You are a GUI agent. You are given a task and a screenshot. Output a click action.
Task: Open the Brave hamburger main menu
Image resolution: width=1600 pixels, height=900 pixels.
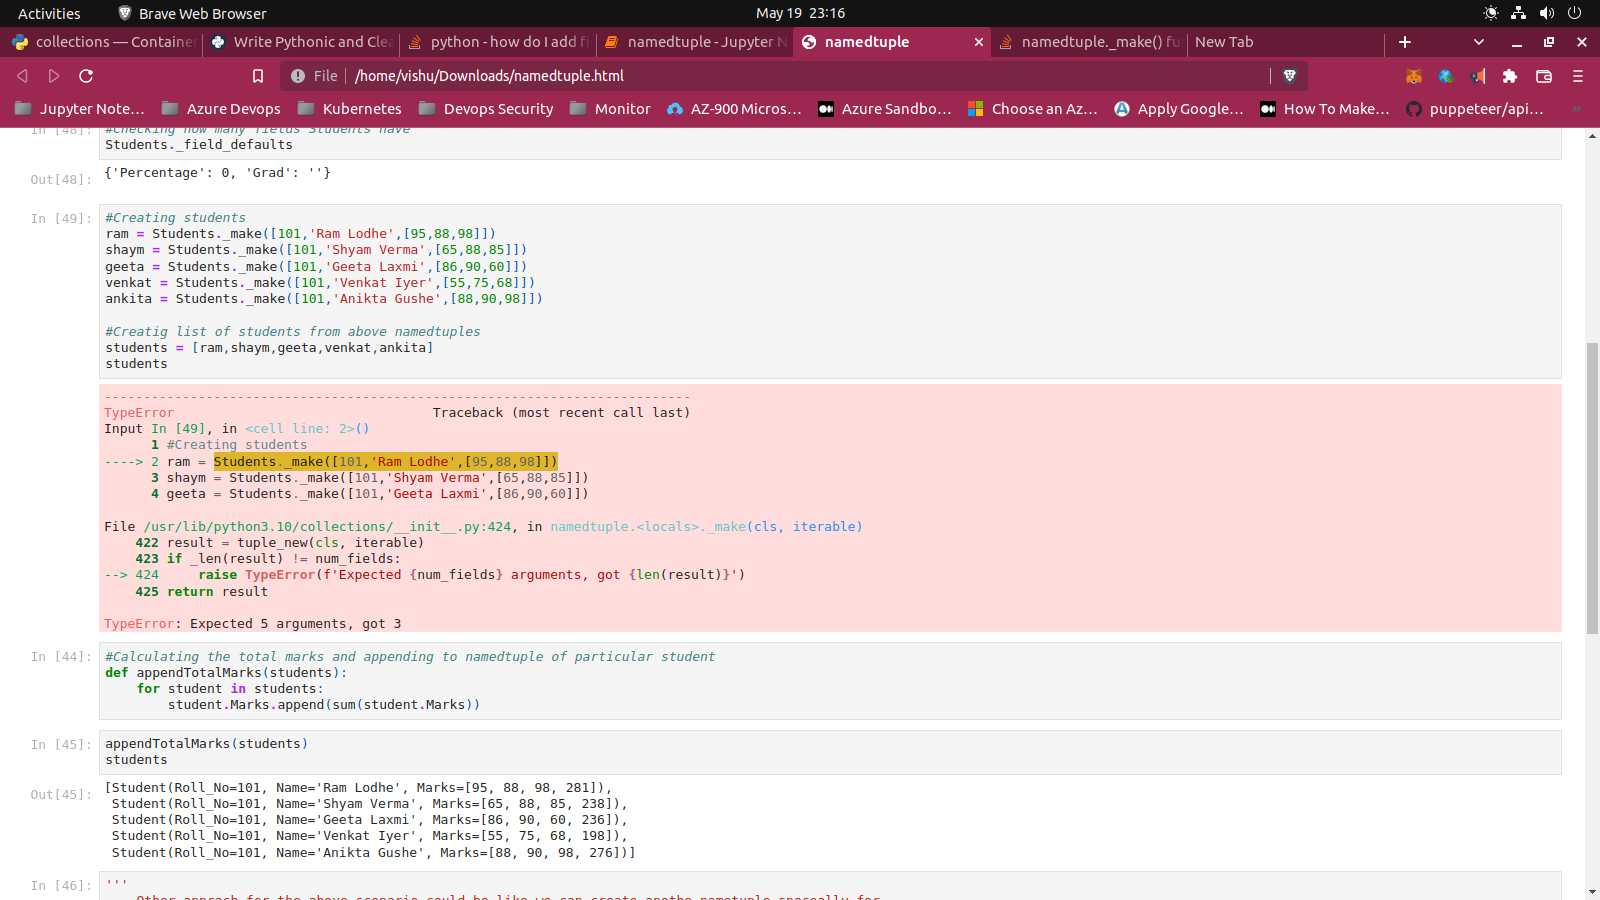tap(1578, 76)
